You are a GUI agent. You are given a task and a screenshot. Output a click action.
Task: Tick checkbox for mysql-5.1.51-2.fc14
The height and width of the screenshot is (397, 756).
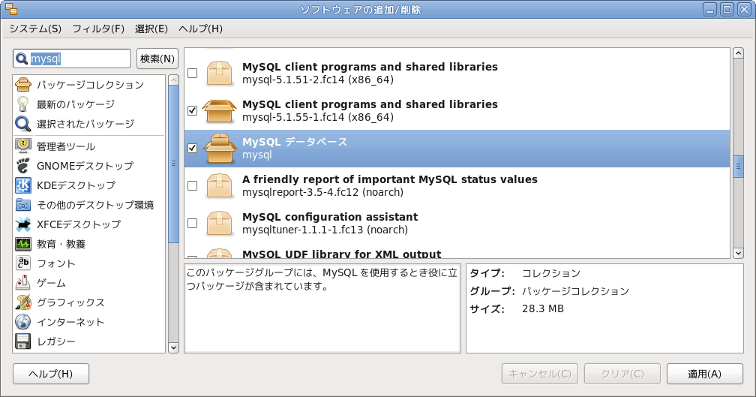pos(192,73)
